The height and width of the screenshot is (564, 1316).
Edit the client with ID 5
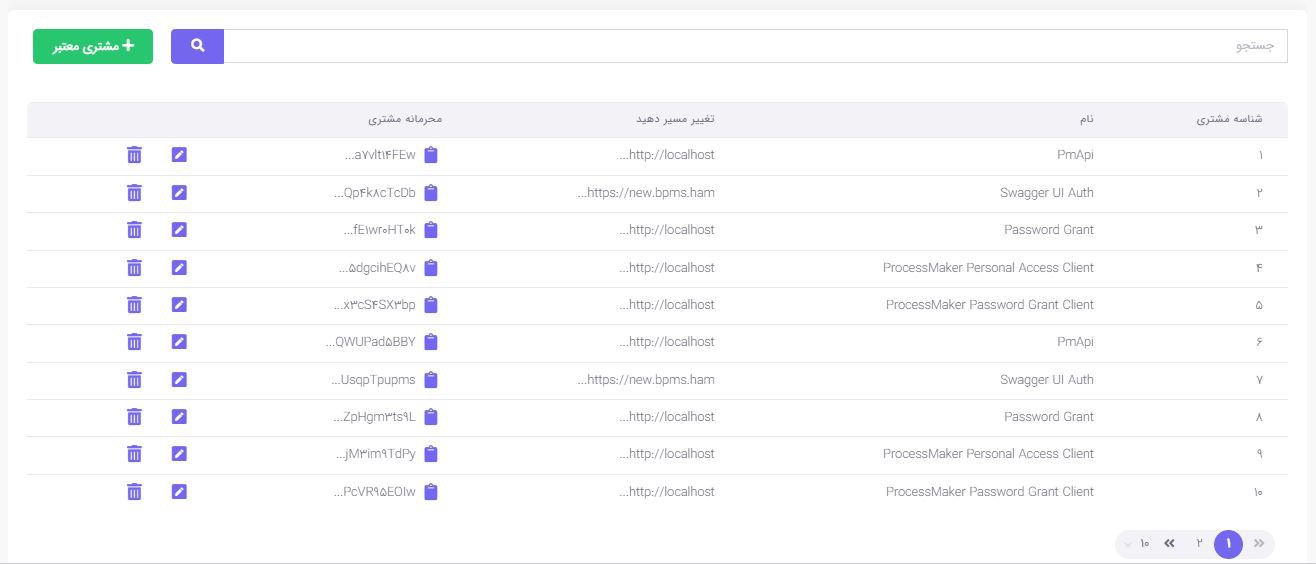[179, 305]
